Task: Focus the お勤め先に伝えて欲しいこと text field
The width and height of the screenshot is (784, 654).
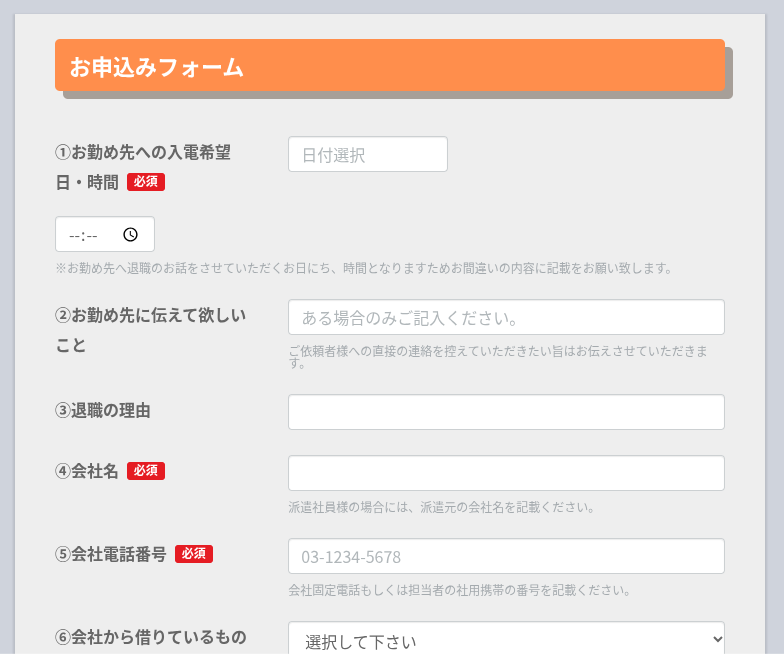Action: click(506, 317)
